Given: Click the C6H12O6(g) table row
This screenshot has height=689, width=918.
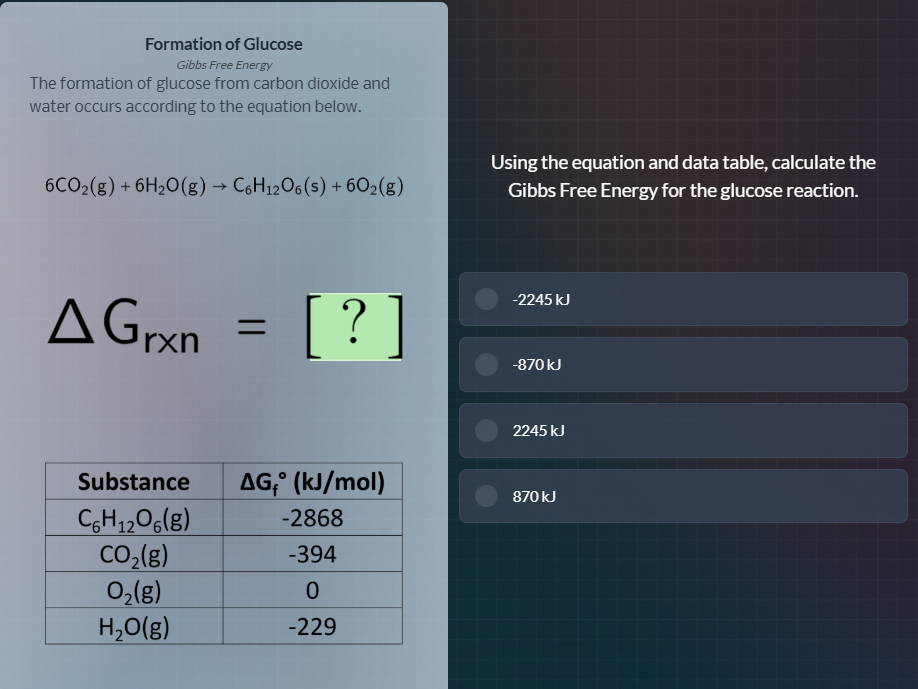Looking at the screenshot, I should click(x=134, y=517).
